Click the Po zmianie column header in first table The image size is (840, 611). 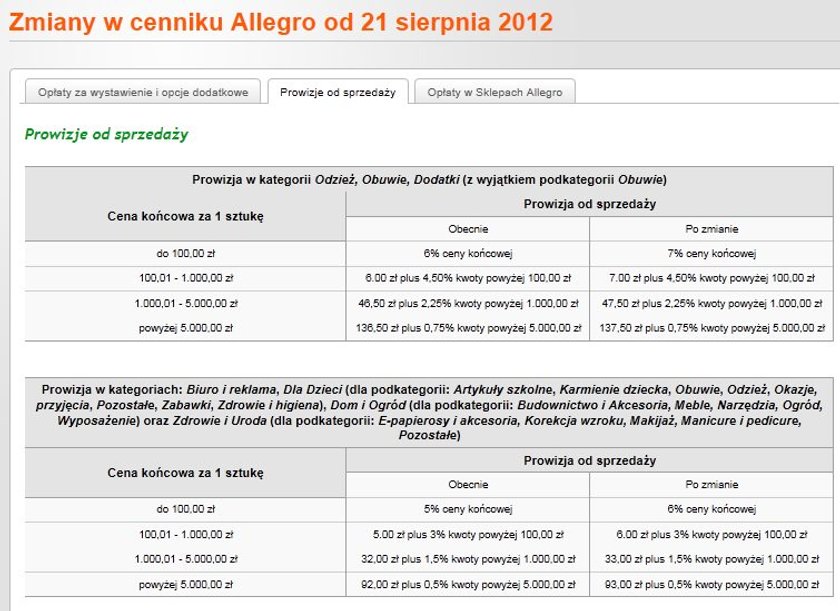point(711,229)
